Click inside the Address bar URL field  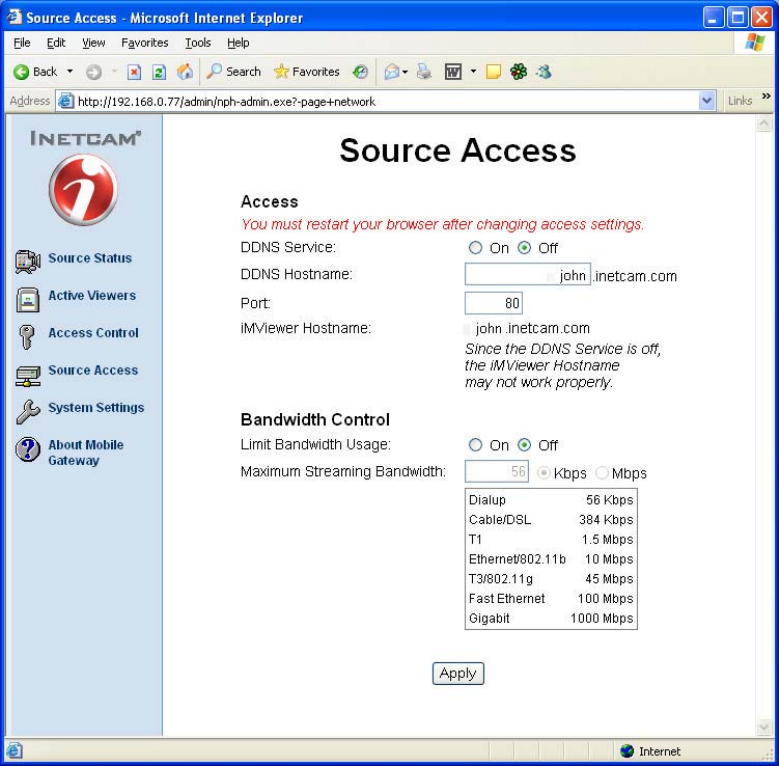click(385, 101)
